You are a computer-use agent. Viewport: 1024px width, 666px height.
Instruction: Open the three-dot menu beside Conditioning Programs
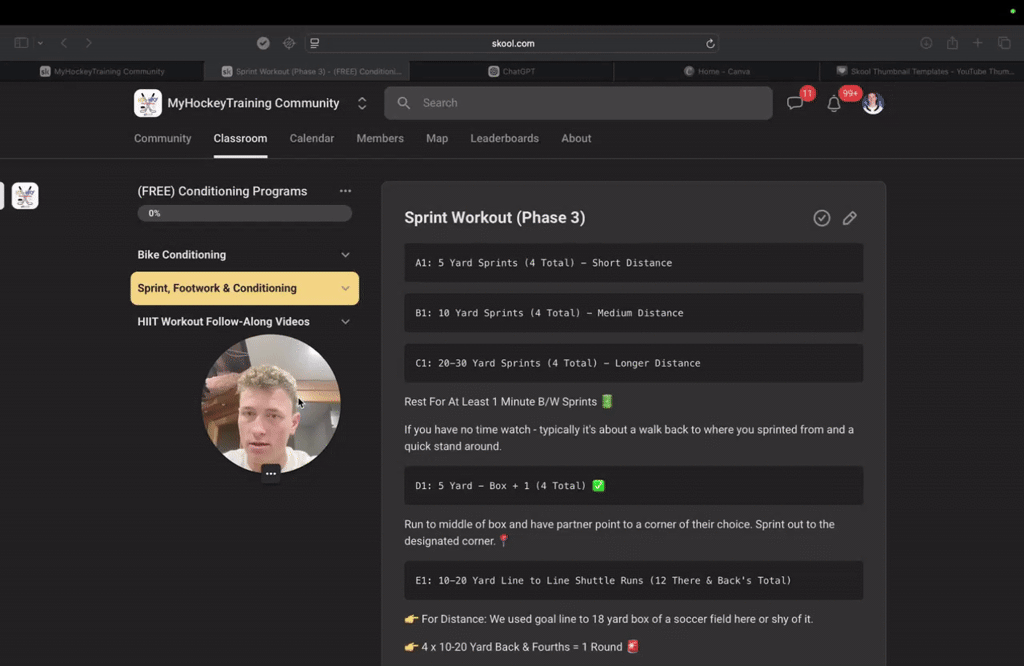click(345, 191)
